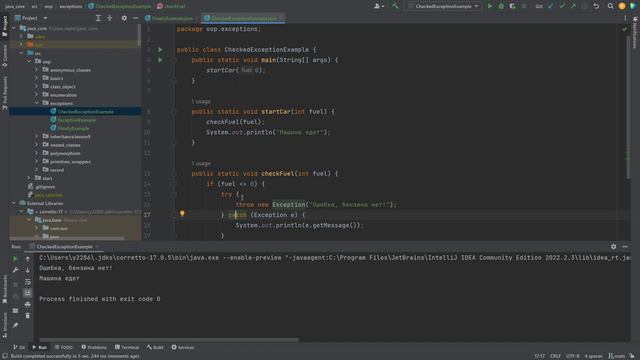Switch to the FinallyExample.java editor tab

171,18
